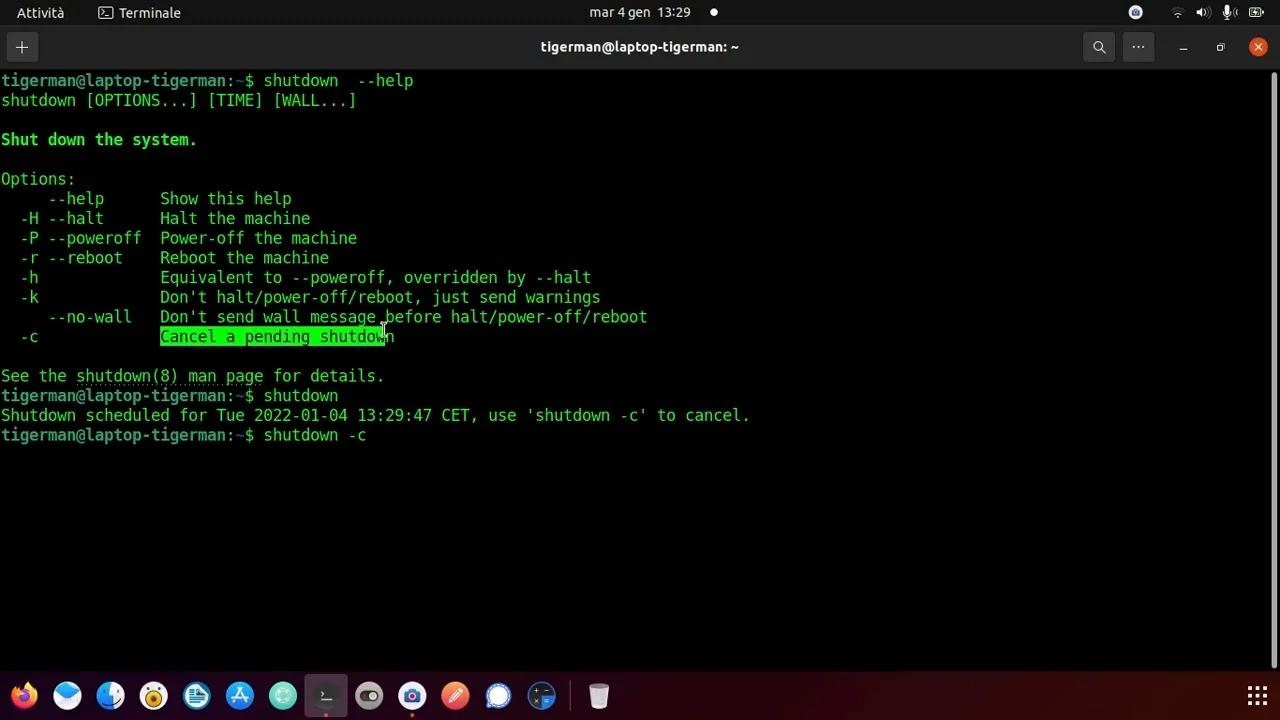1280x720 pixels.
Task: Click the volume icon in system tray
Action: click(x=1203, y=13)
